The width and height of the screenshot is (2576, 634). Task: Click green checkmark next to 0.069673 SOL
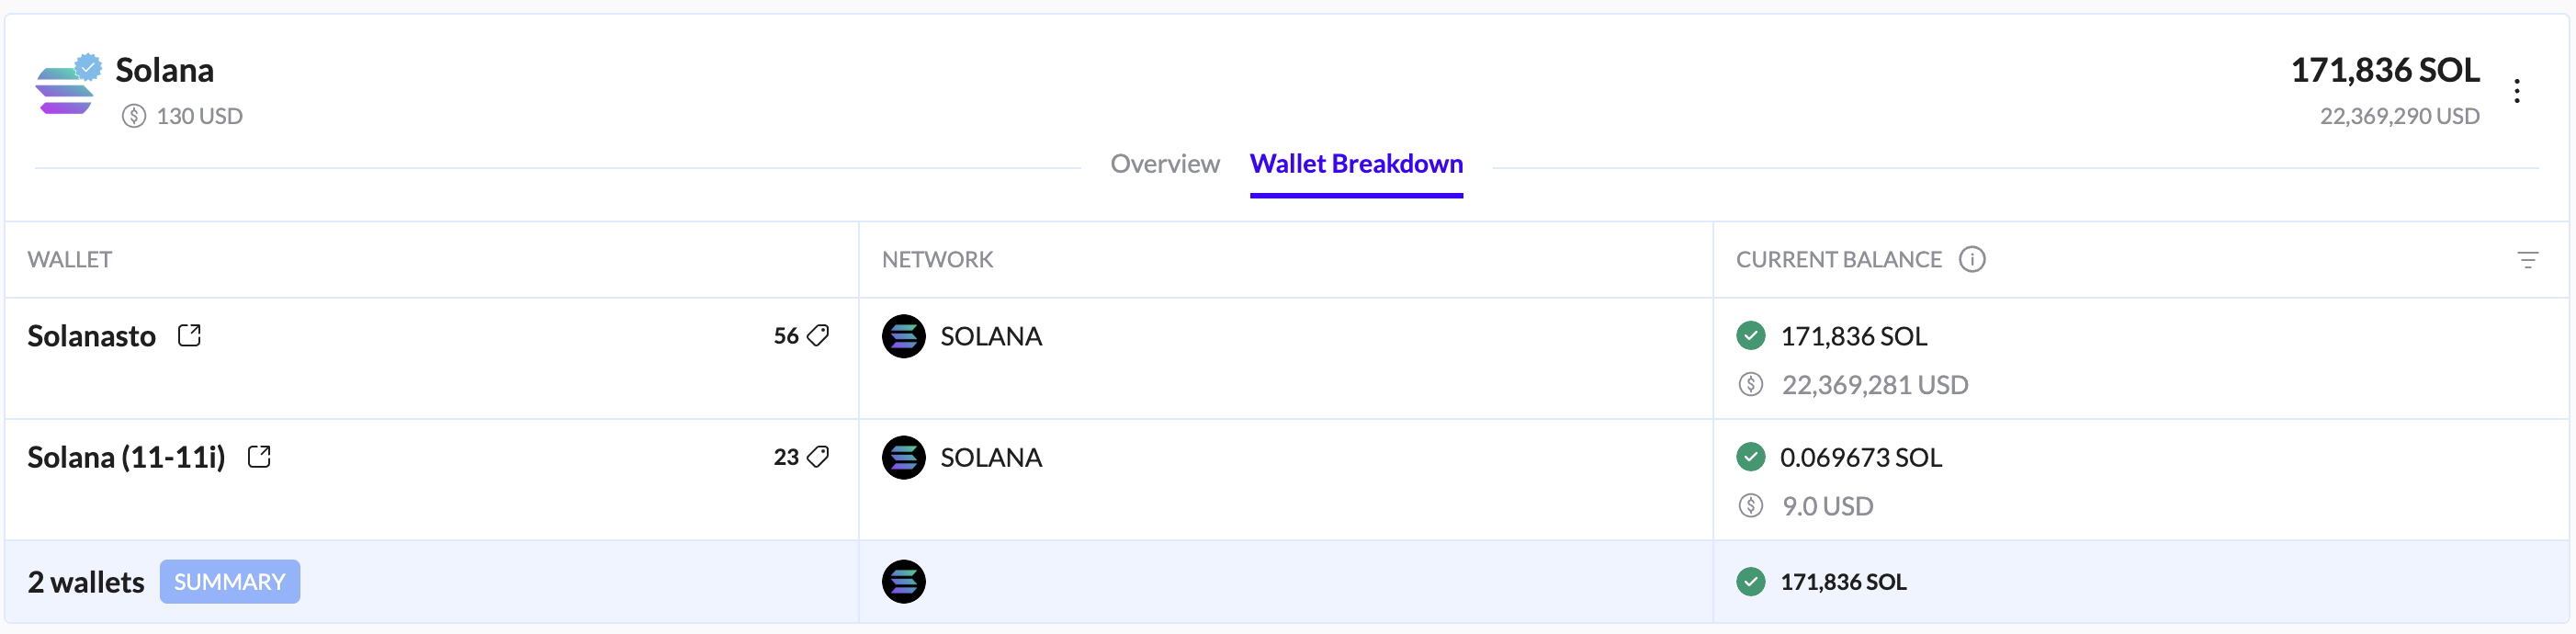(x=1750, y=457)
